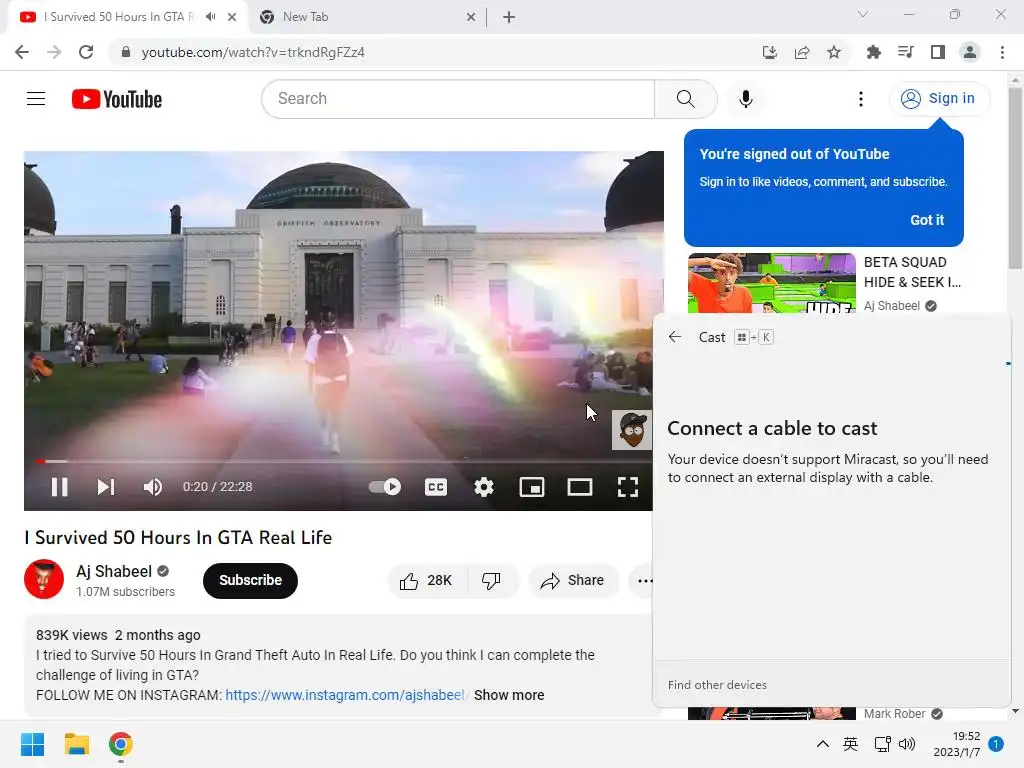Screen dimensions: 1024x768
Task: Go back from the Cast panel
Action: [x=675, y=337]
